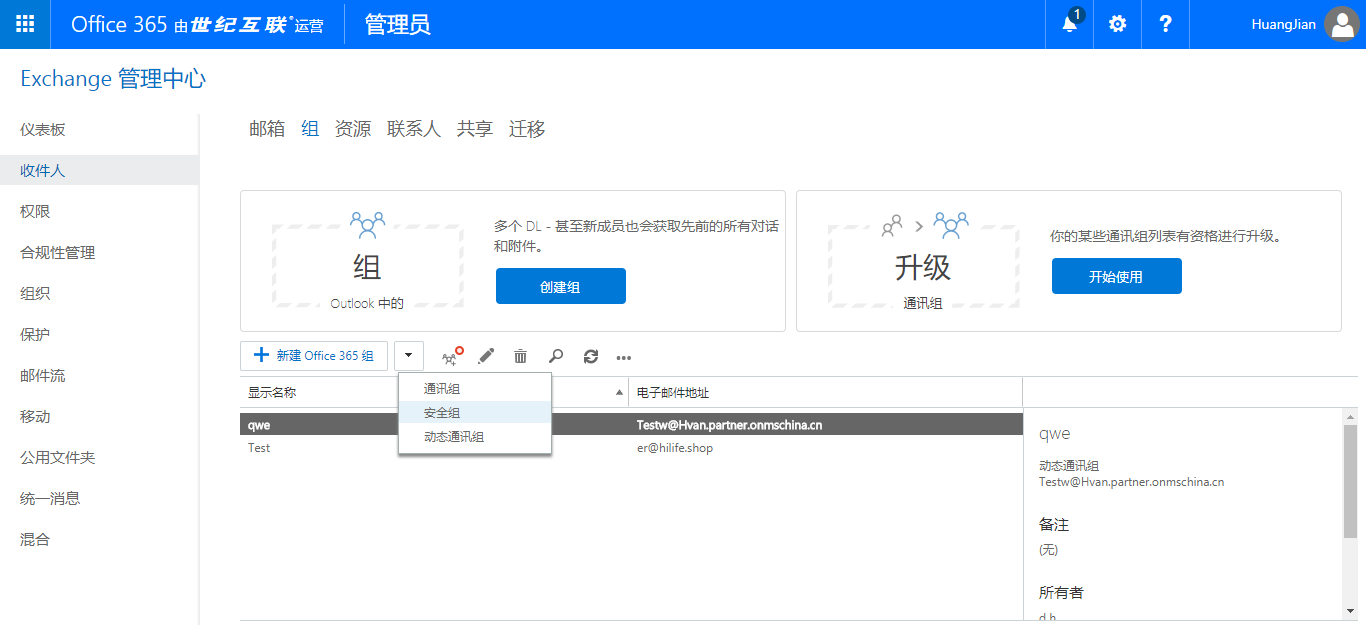
Task: Switch to the 资源 tab
Action: (353, 129)
